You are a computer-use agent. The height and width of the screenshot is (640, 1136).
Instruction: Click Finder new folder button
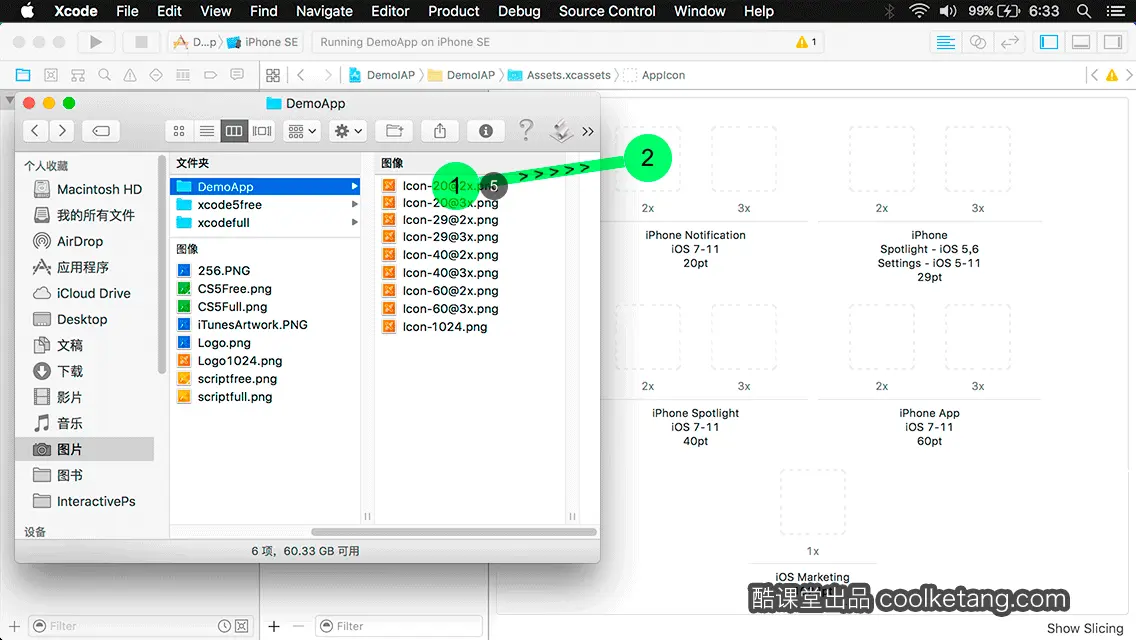[394, 131]
